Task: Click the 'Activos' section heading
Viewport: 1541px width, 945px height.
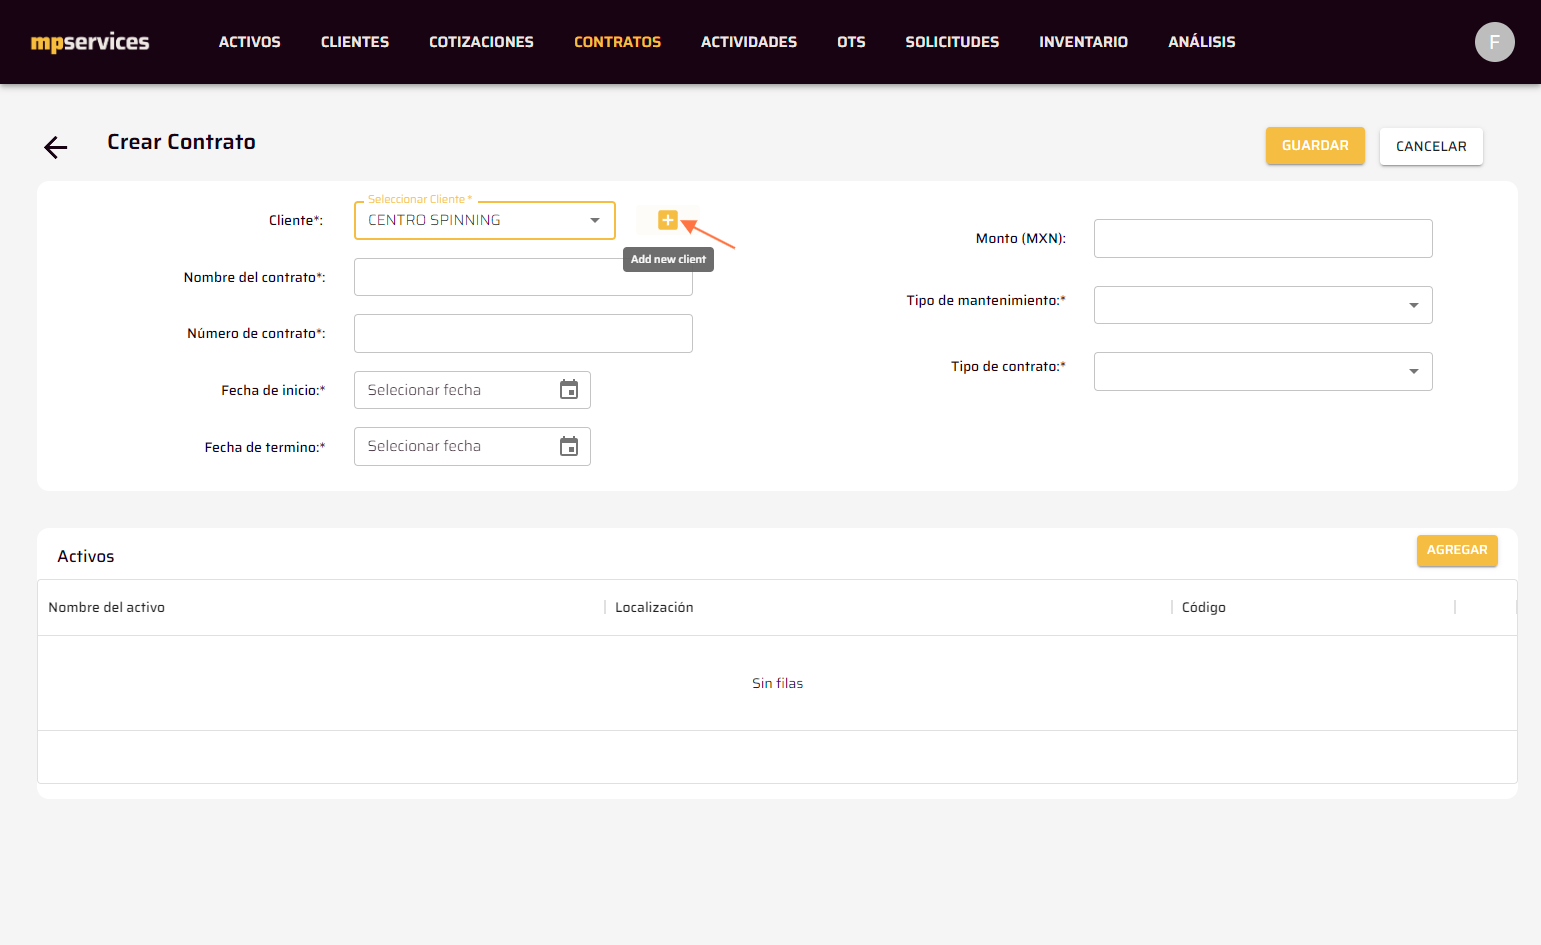Action: pyautogui.click(x=86, y=556)
